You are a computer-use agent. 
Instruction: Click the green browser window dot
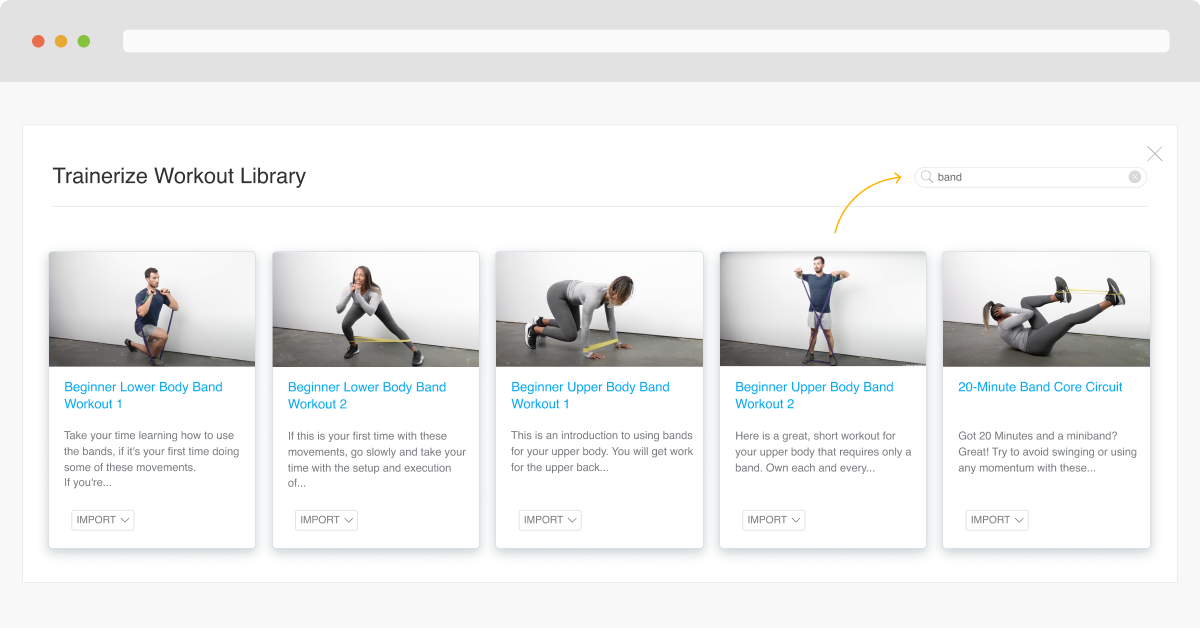84,41
